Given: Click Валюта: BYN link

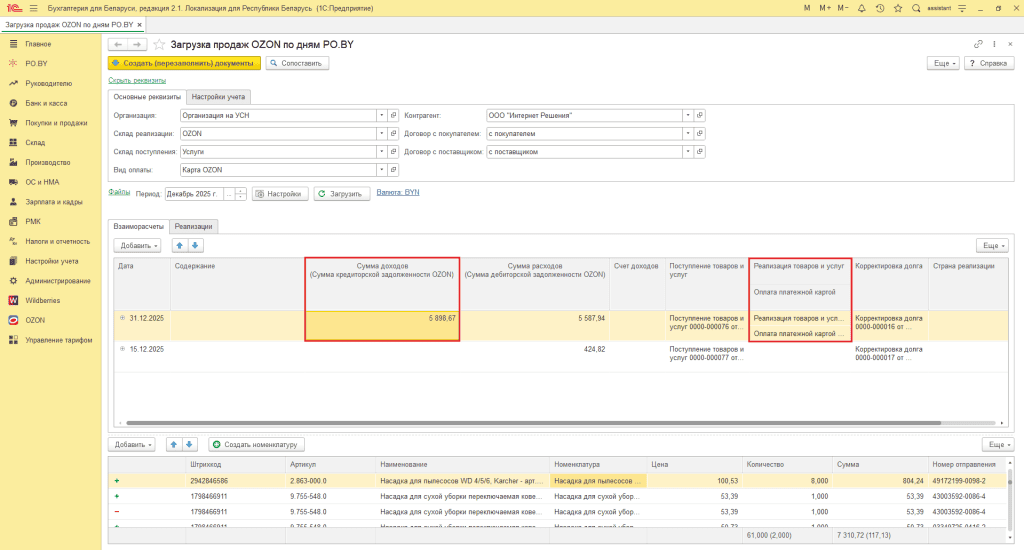Looking at the screenshot, I should (x=398, y=193).
